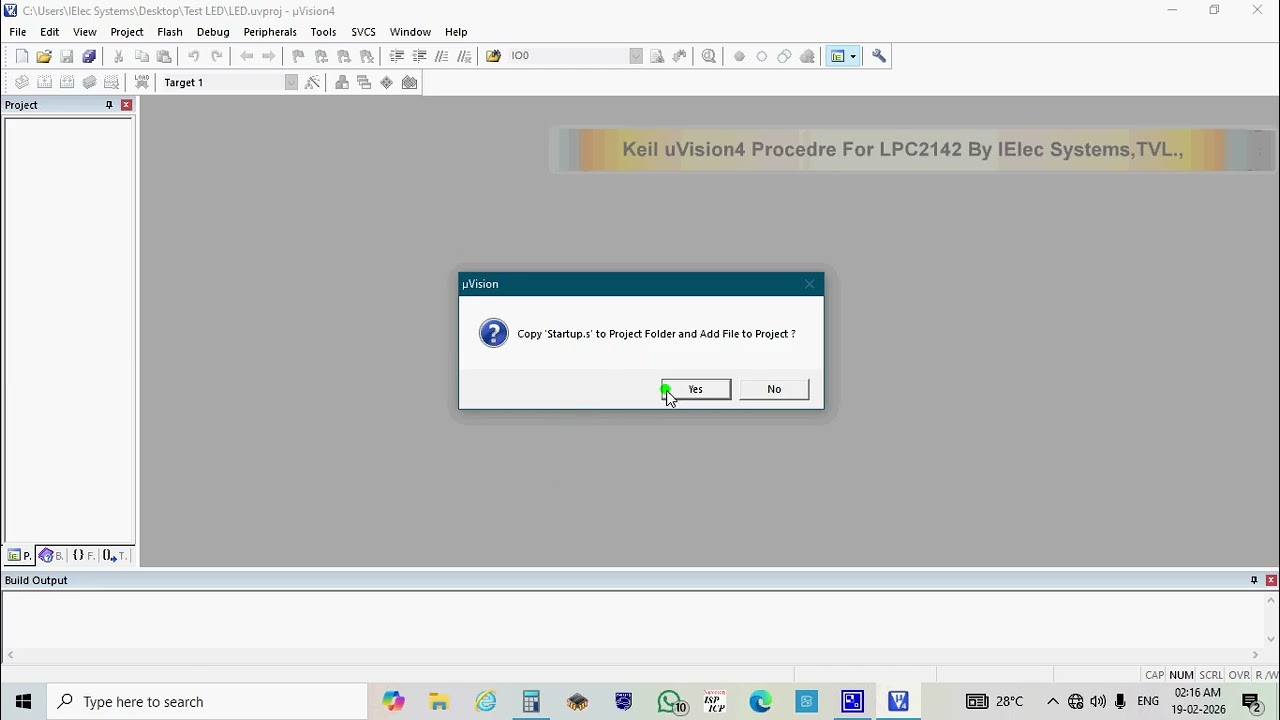The height and width of the screenshot is (720, 1280).
Task: Click the Windows taskbar search box
Action: (x=208, y=702)
